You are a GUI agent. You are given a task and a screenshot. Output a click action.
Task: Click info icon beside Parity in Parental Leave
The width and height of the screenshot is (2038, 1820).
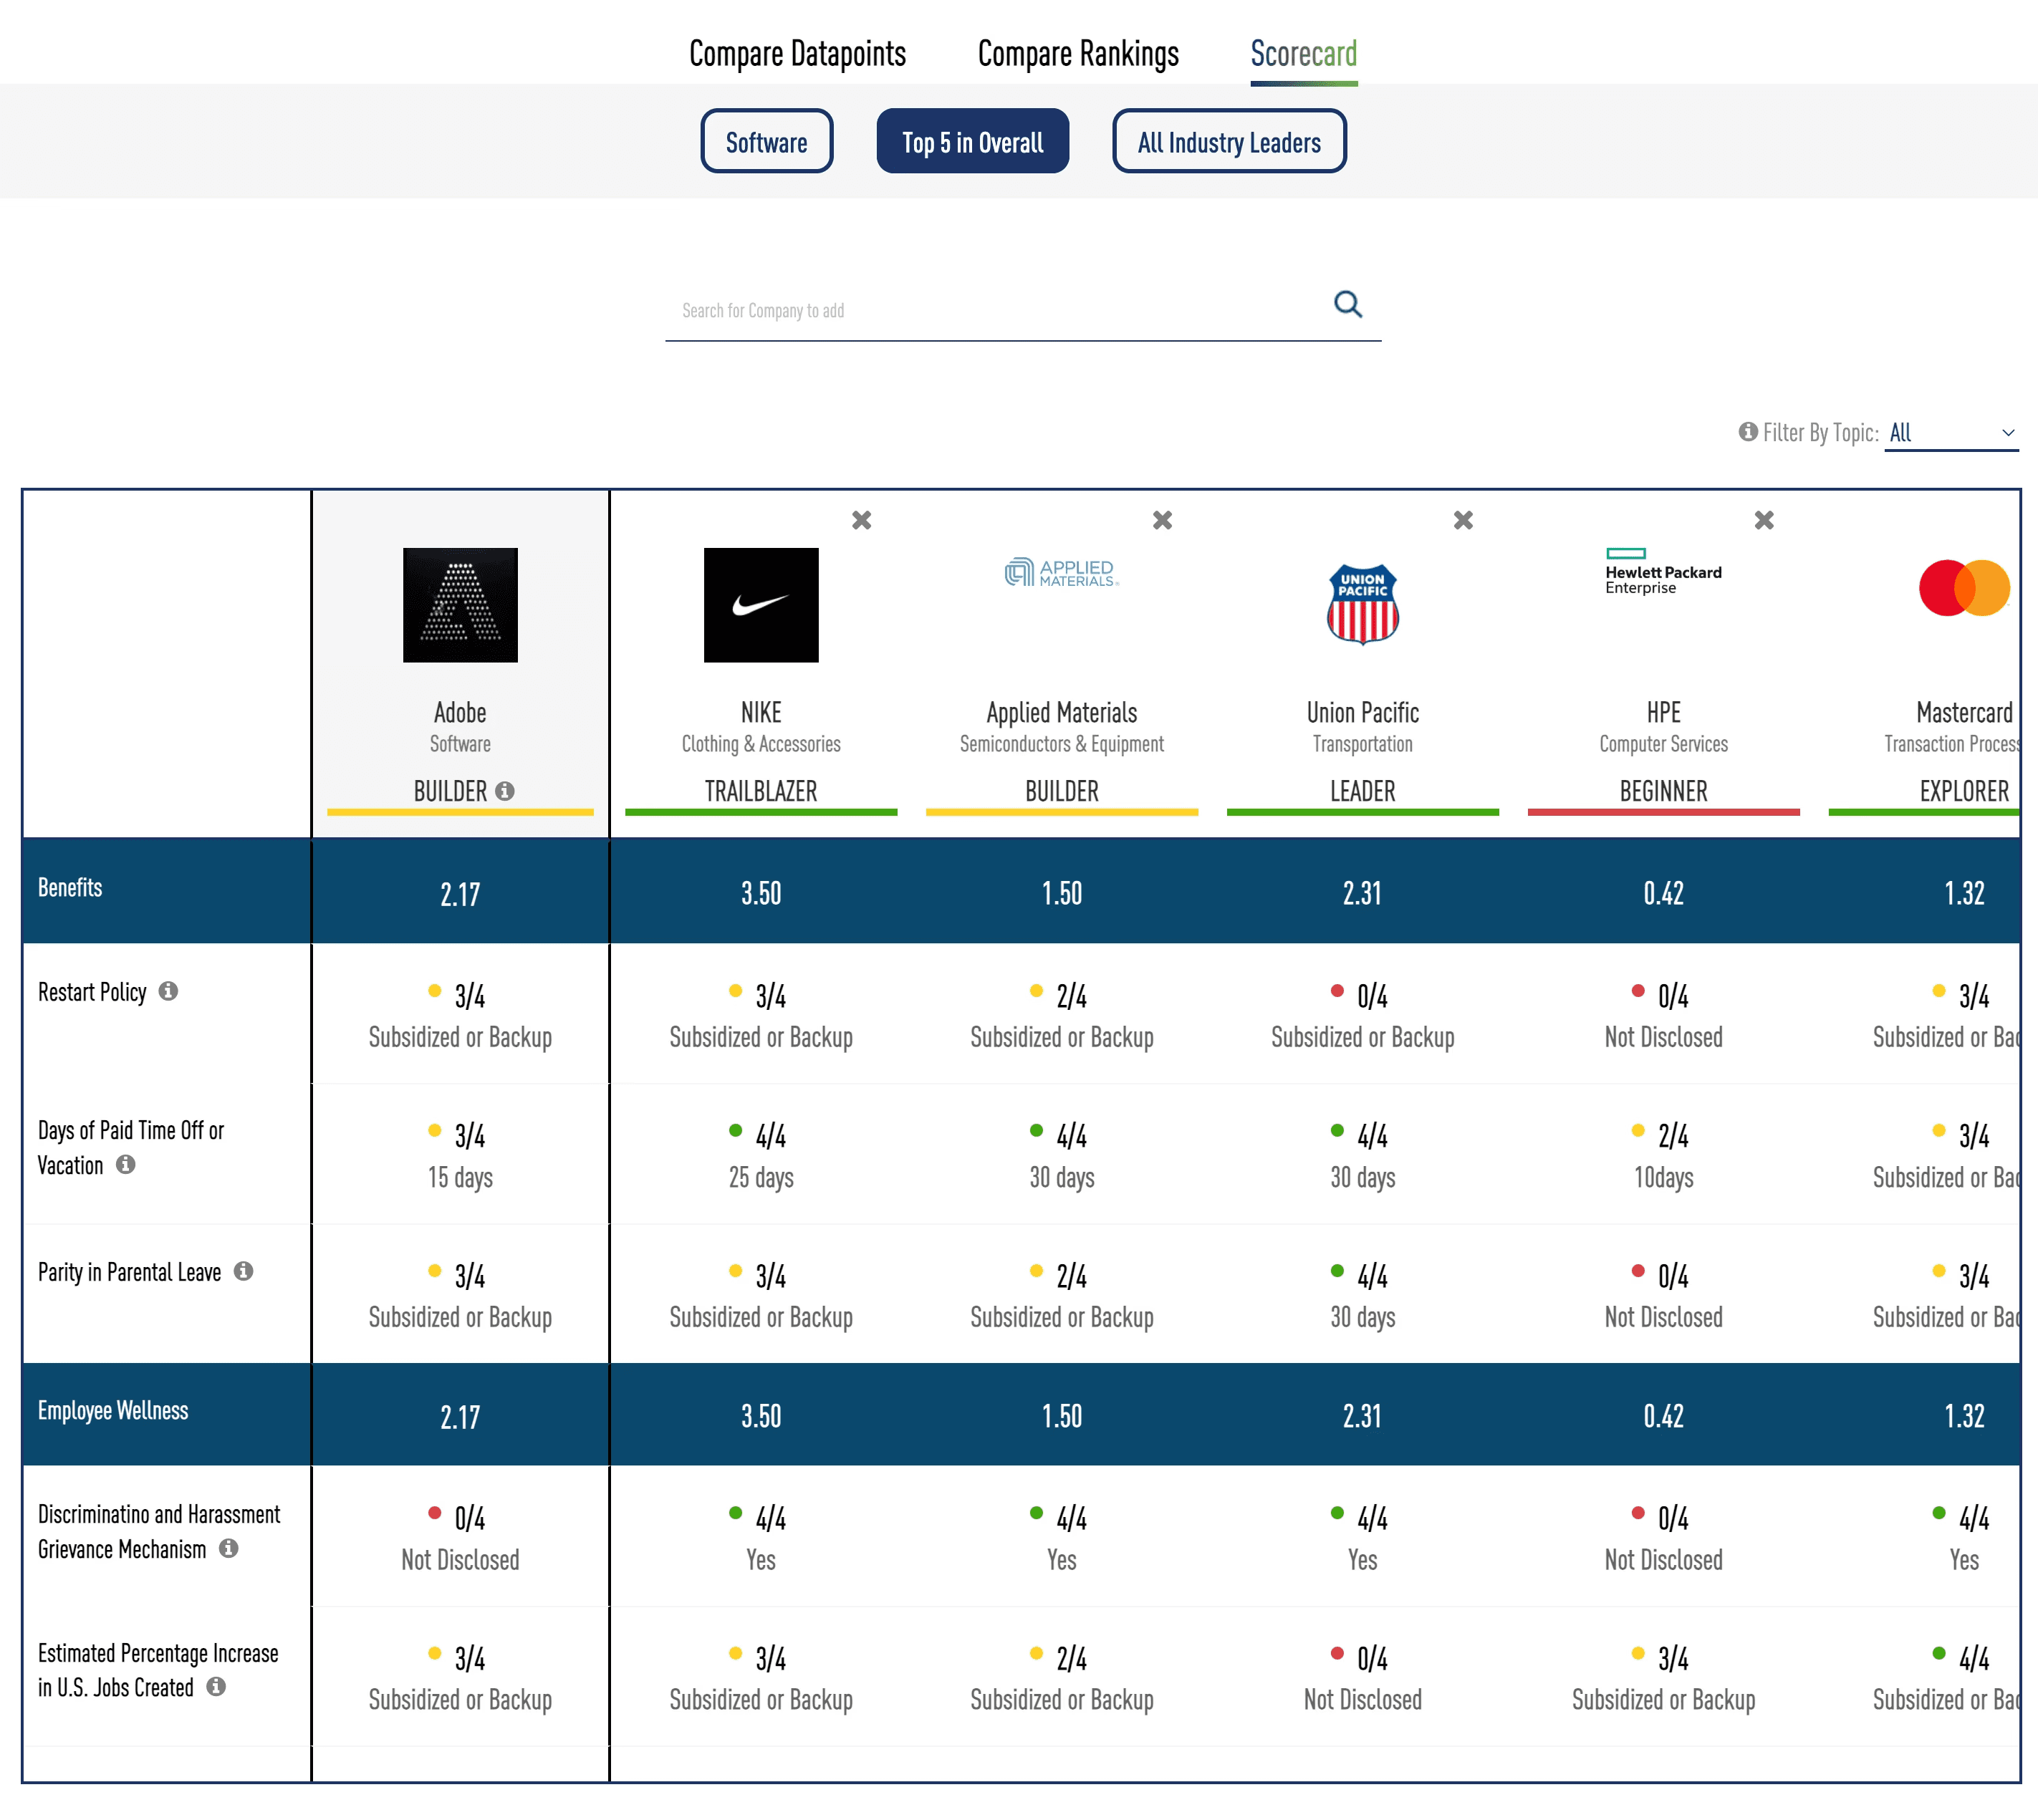244,1271
